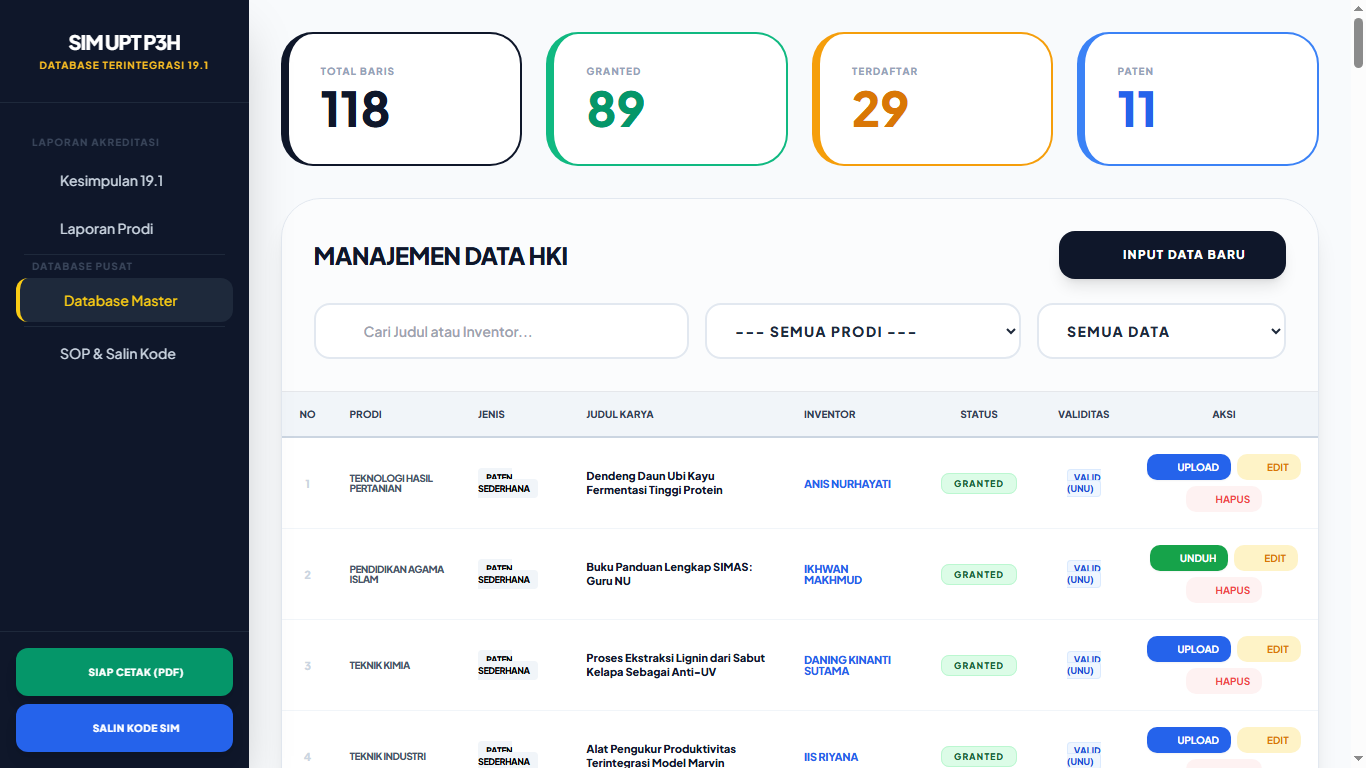This screenshot has width=1366, height=768.
Task: Open the SEMUA DATA filter dropdown
Action: 1161,331
